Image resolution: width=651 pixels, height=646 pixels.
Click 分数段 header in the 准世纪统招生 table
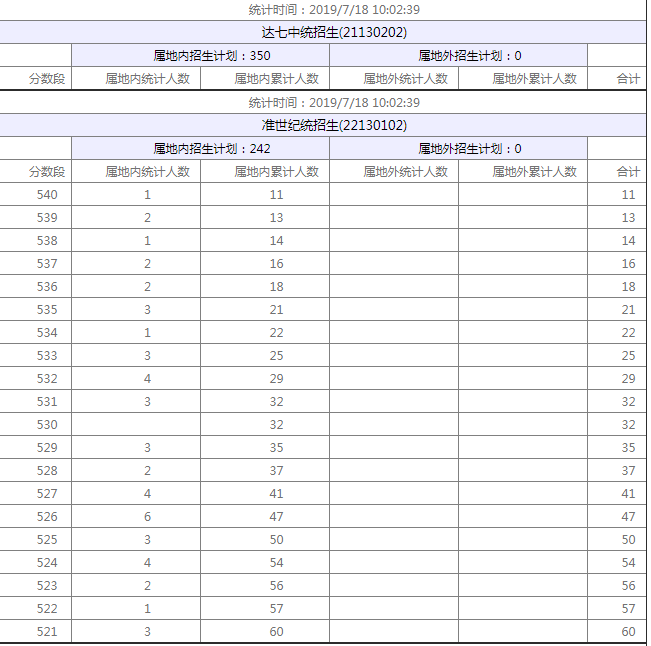pos(46,171)
